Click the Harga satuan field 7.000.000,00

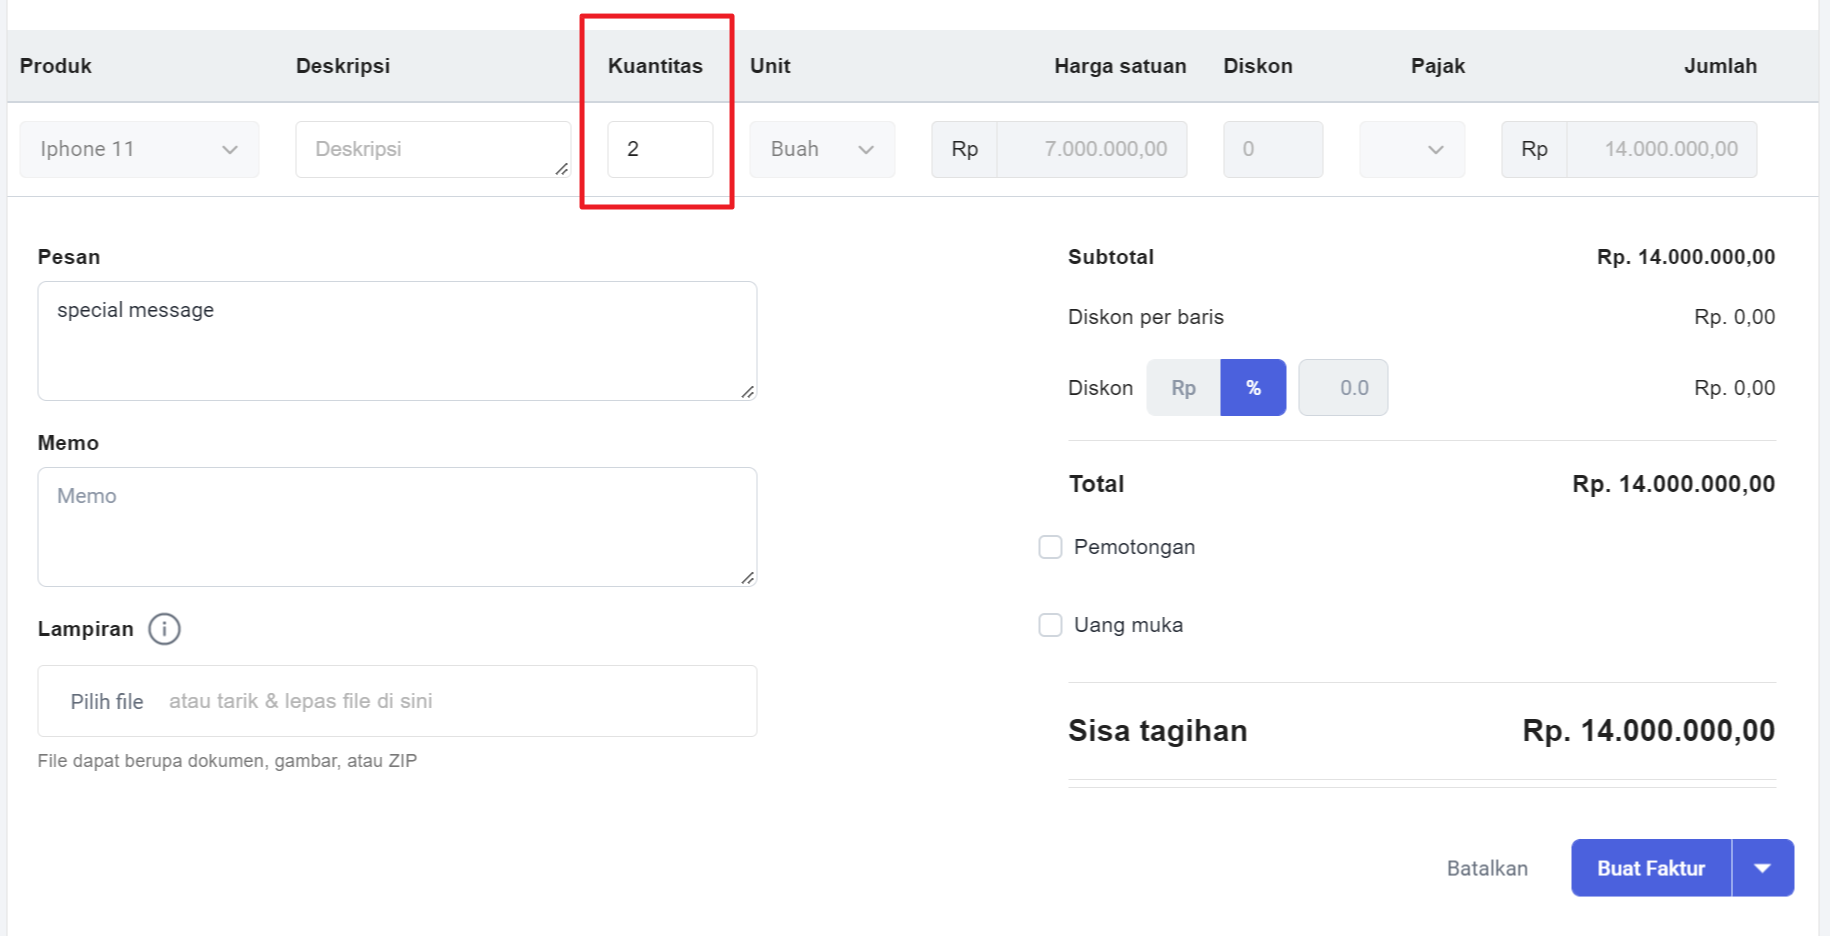tap(1091, 149)
